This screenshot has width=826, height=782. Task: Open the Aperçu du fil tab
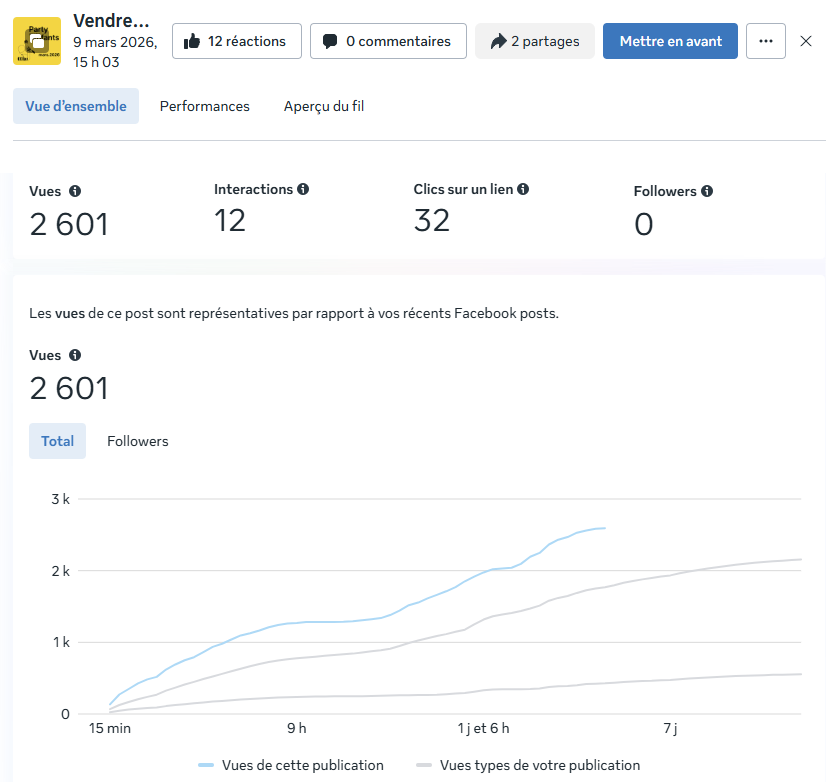pos(324,106)
